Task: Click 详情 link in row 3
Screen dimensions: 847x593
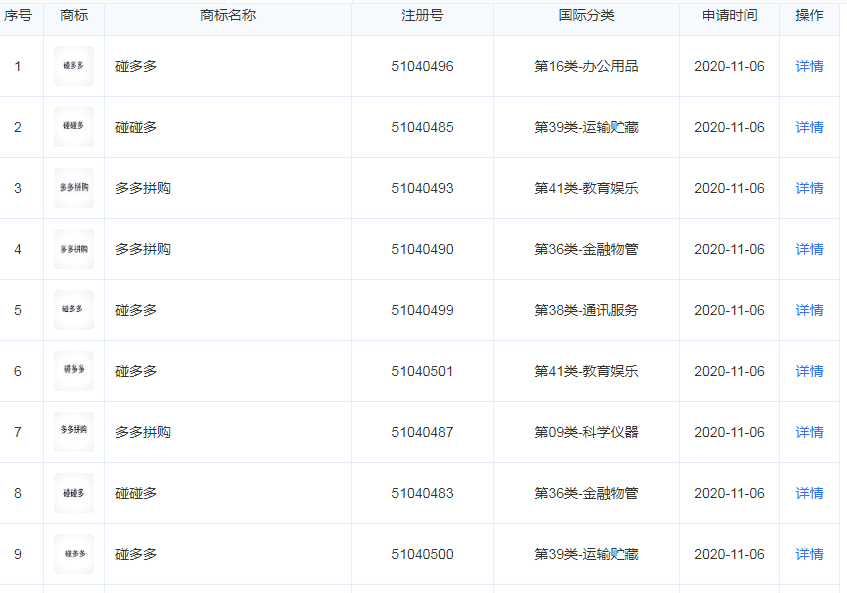Action: coord(809,188)
